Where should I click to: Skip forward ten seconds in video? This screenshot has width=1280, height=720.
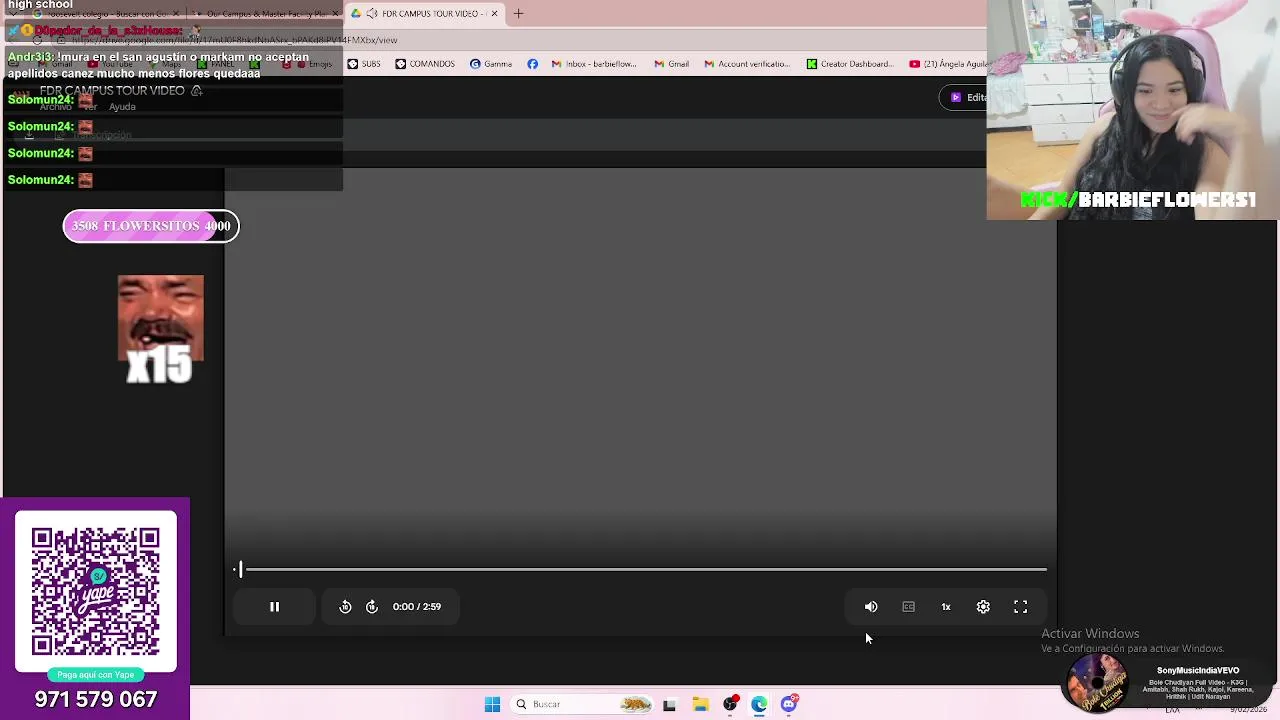pos(372,607)
